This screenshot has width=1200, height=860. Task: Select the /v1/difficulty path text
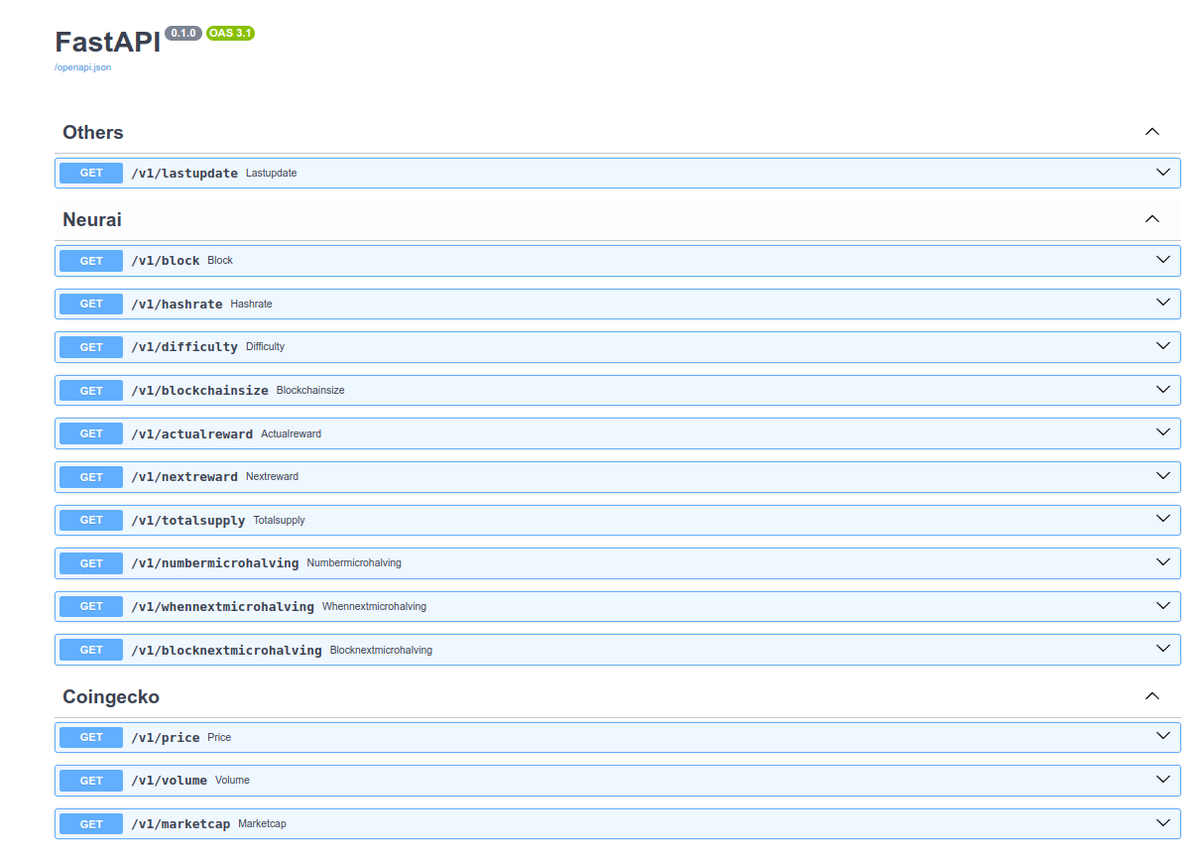tap(184, 347)
